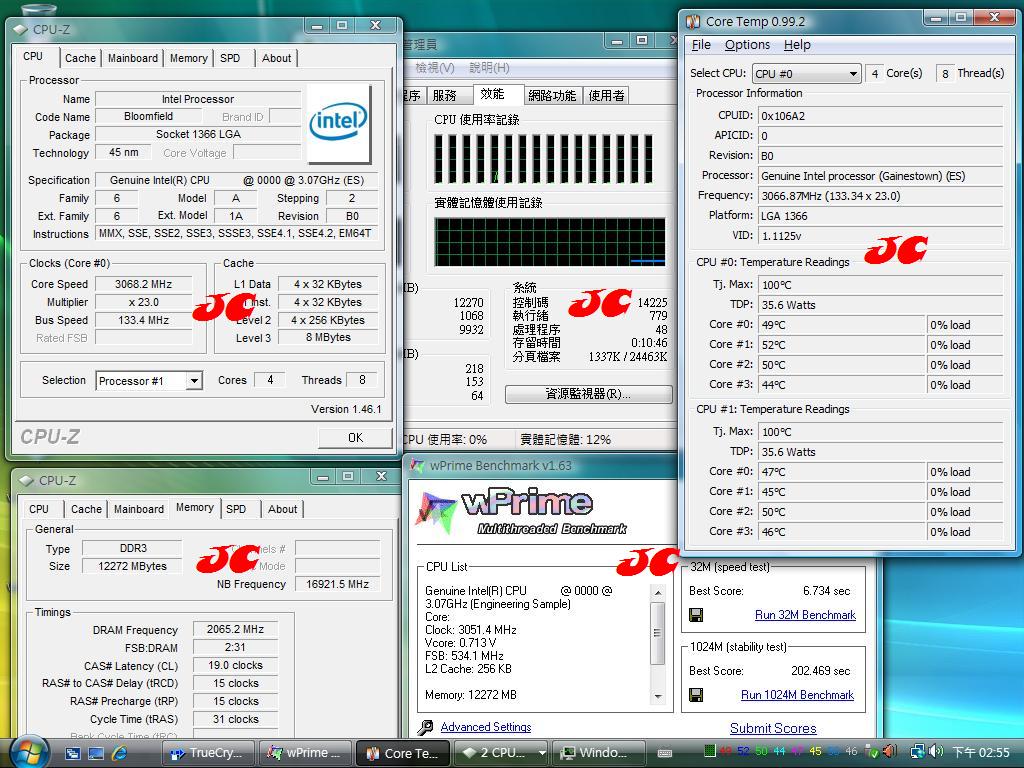Switch to Cache tab in top CPU-Z
Viewport: 1024px width, 768px height.
click(x=80, y=58)
